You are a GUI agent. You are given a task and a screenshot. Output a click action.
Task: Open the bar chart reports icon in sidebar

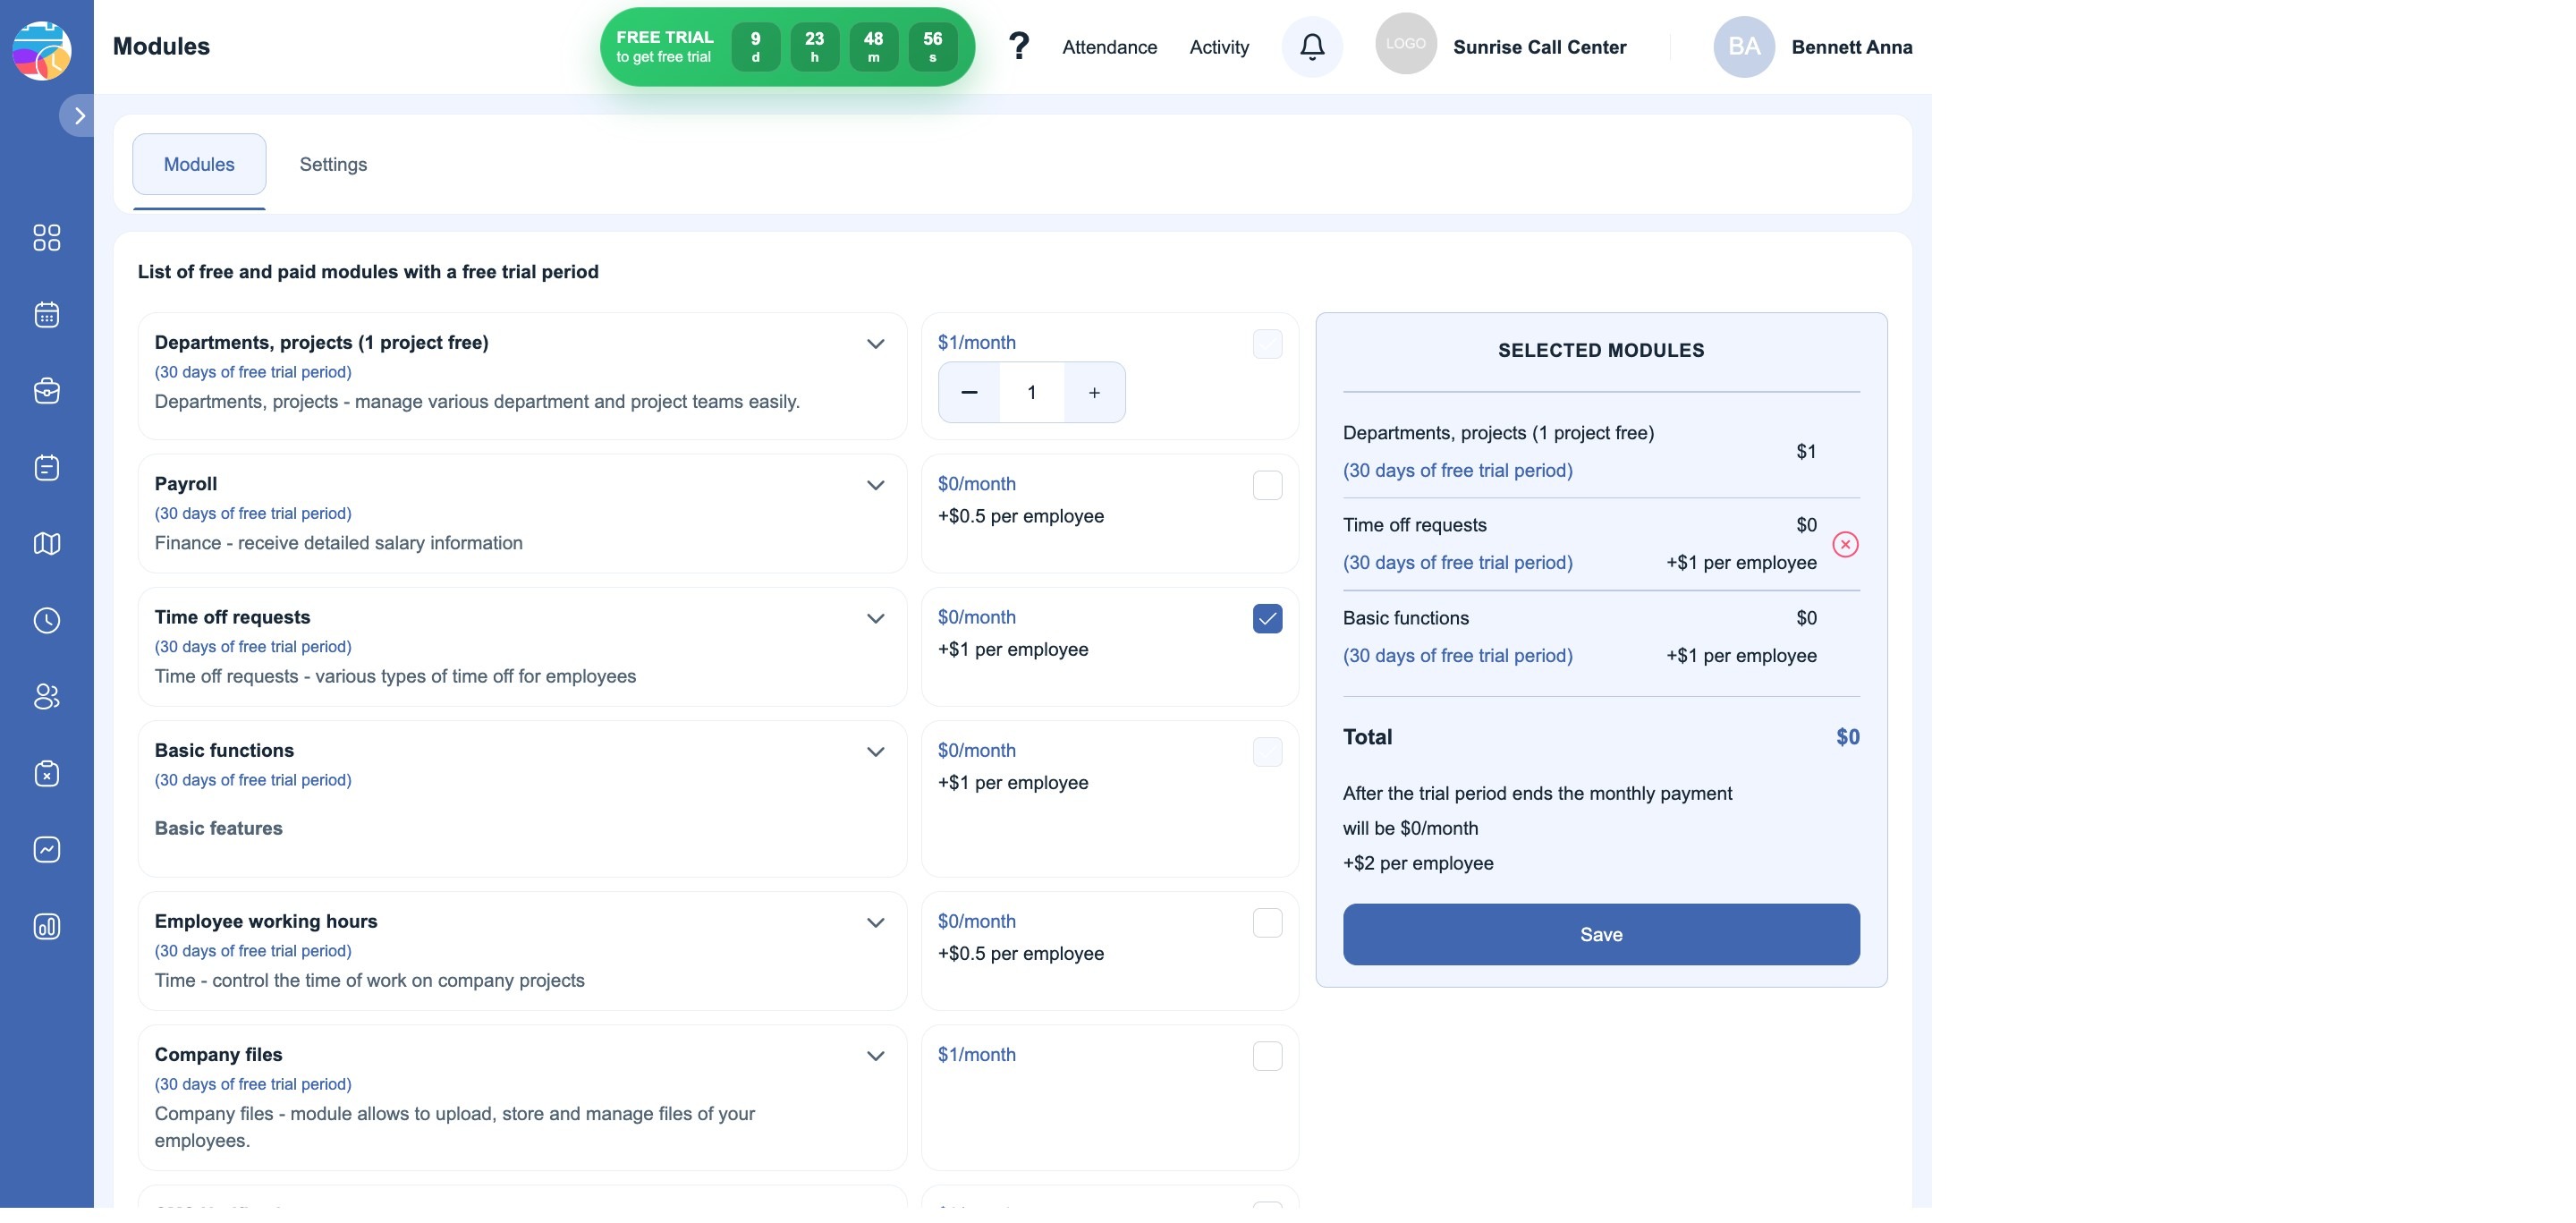[x=47, y=928]
